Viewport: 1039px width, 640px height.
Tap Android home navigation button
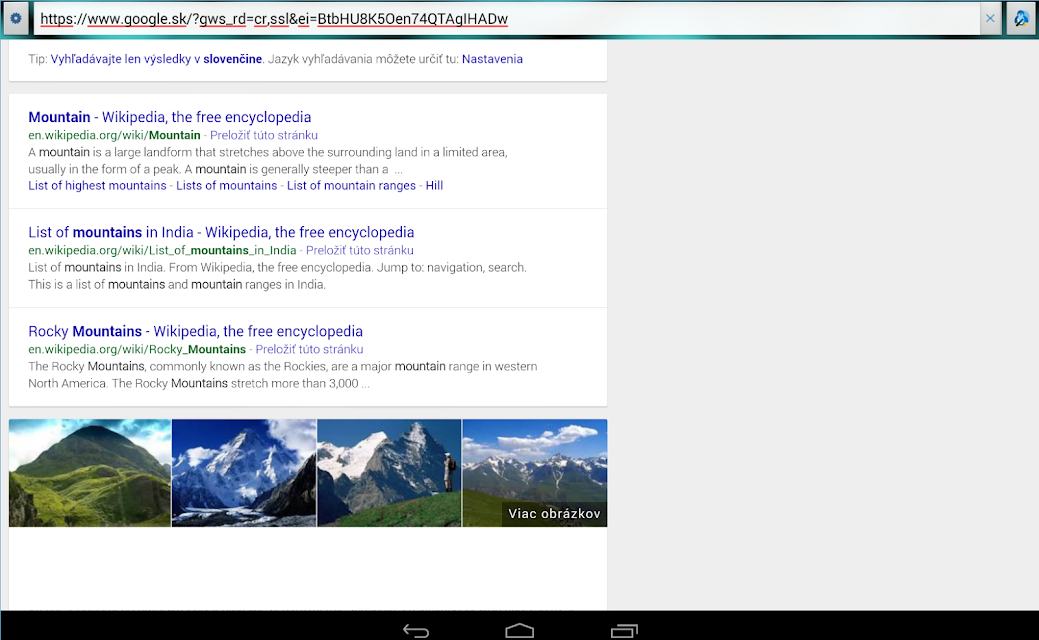point(520,631)
